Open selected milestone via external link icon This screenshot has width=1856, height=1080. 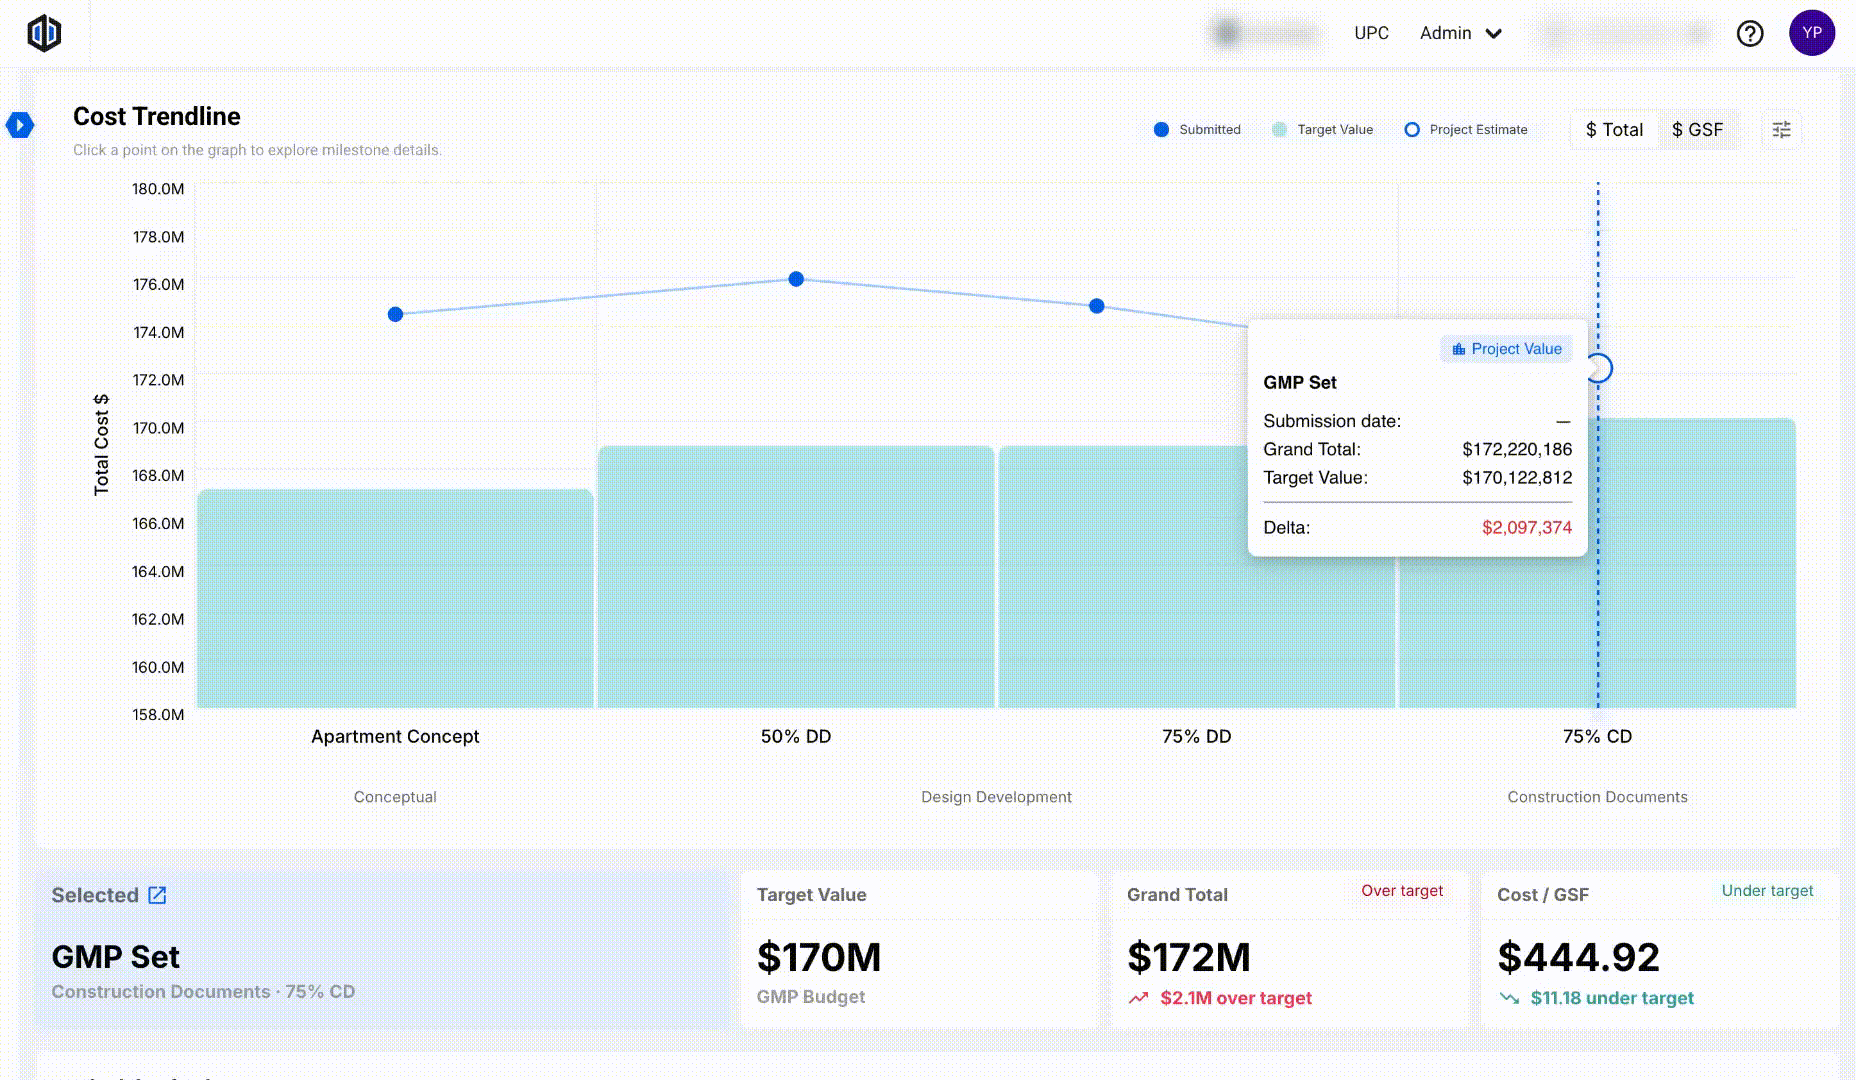[157, 895]
